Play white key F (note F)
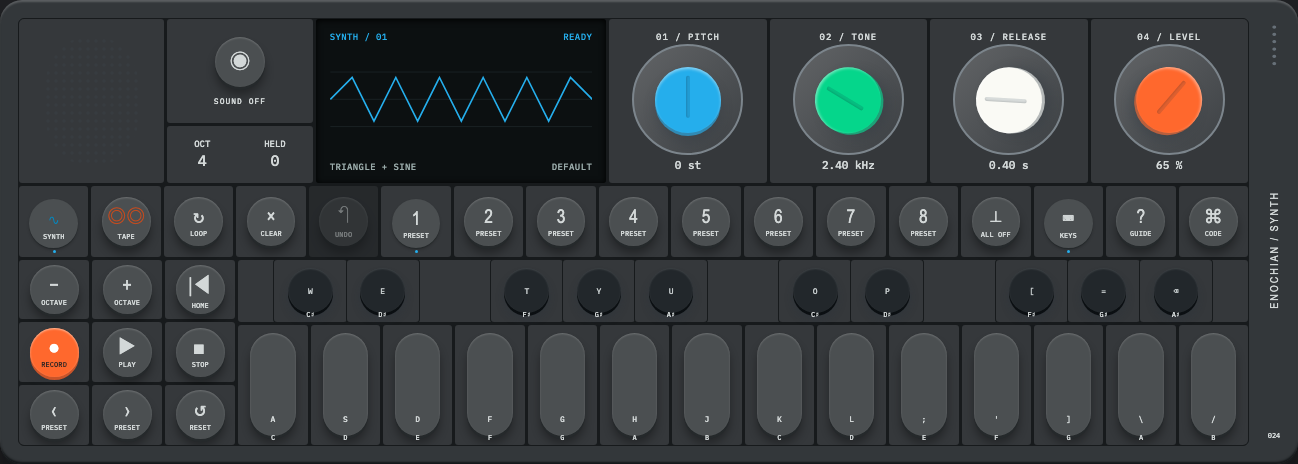Screen dimensions: 1298x464 [490, 384]
